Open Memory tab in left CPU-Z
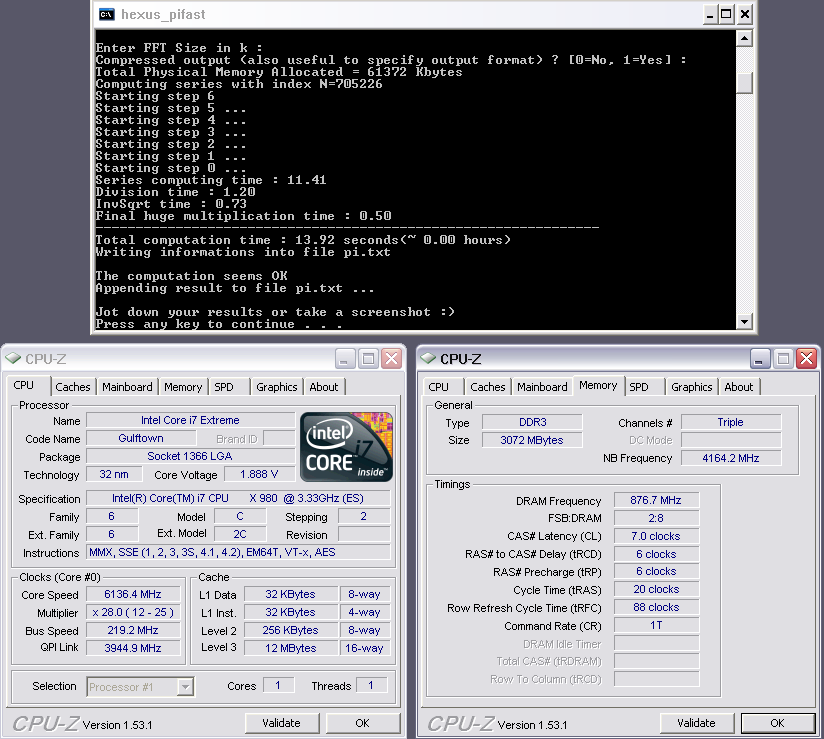This screenshot has height=739, width=824. 183,387
